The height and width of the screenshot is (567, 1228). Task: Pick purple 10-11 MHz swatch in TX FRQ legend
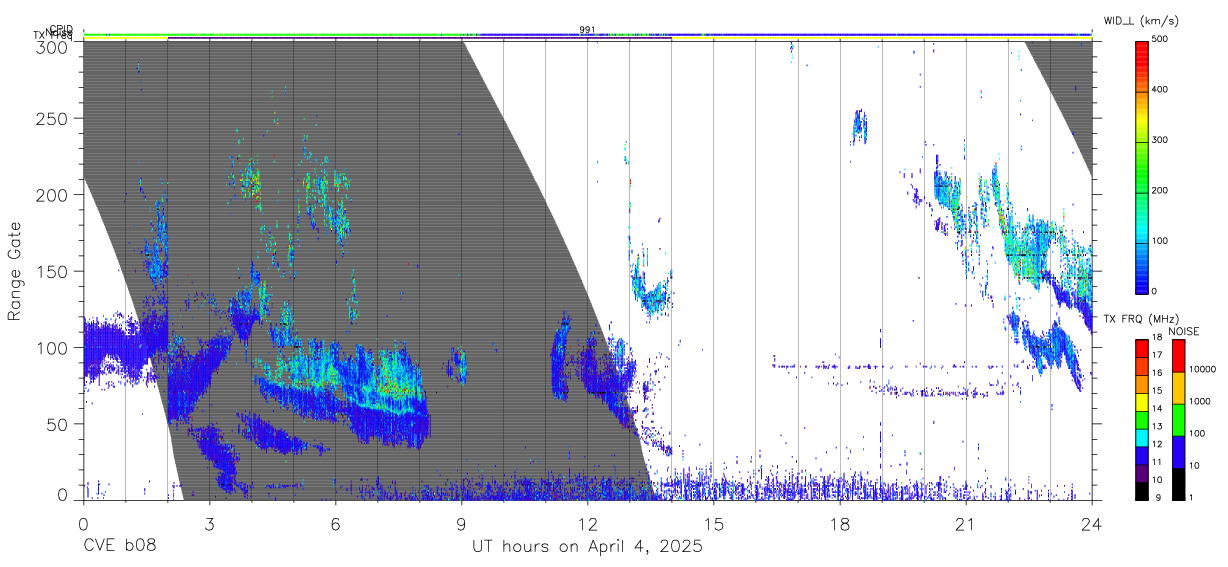coord(1141,473)
